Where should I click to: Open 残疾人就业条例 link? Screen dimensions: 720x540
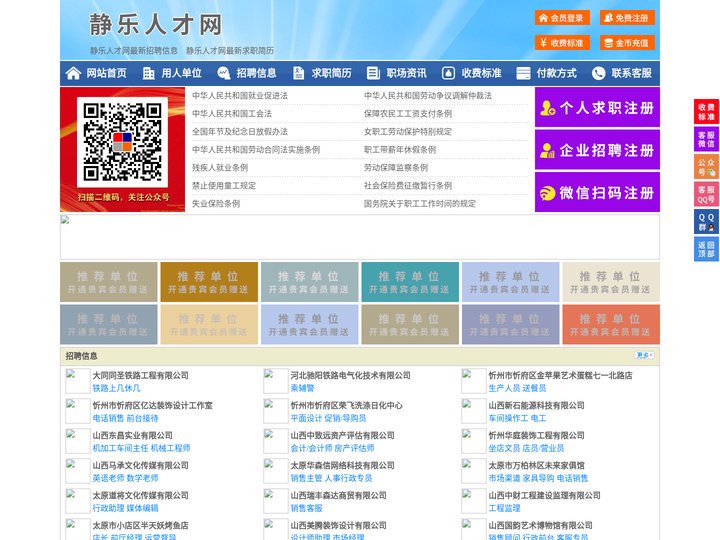point(220,168)
